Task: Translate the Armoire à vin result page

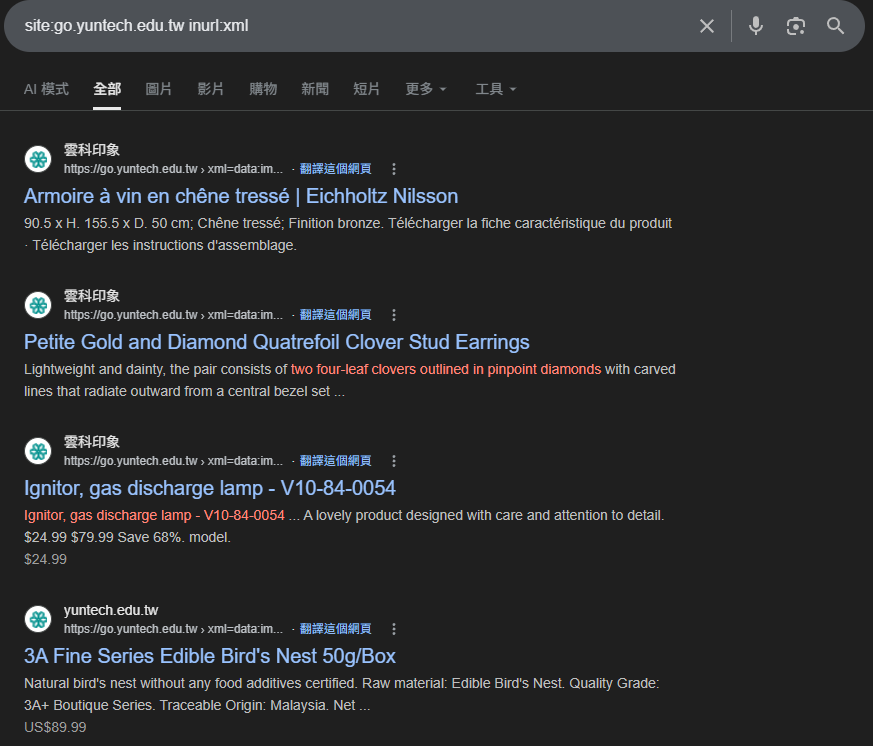Action: [336, 169]
